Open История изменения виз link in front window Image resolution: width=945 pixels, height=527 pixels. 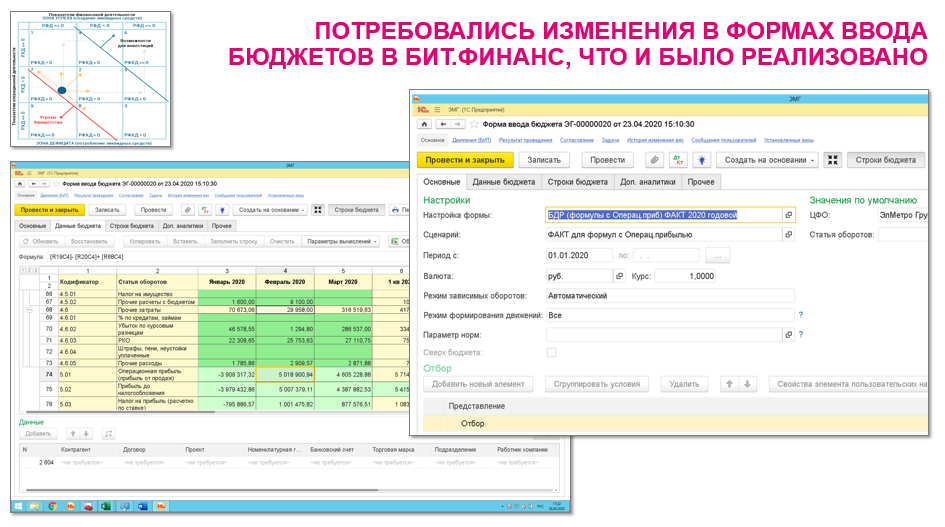(x=655, y=140)
